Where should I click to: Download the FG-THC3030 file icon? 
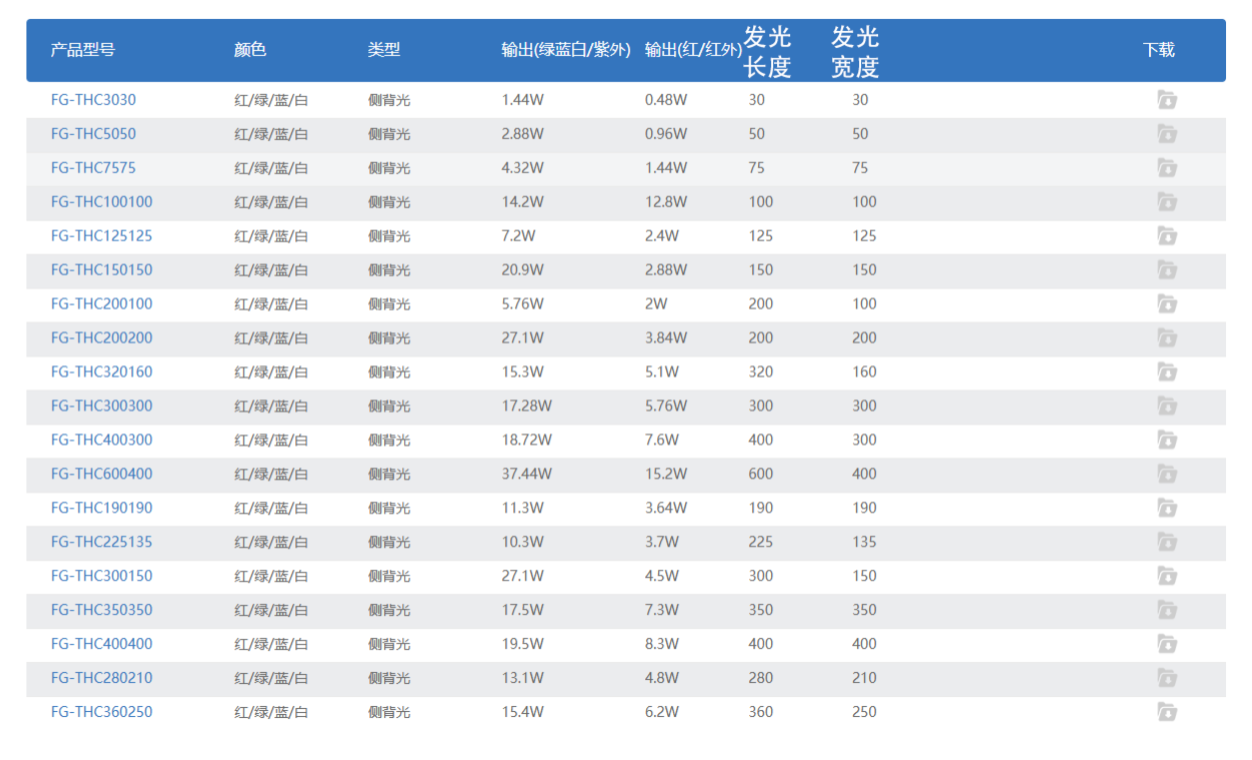pos(1167,100)
